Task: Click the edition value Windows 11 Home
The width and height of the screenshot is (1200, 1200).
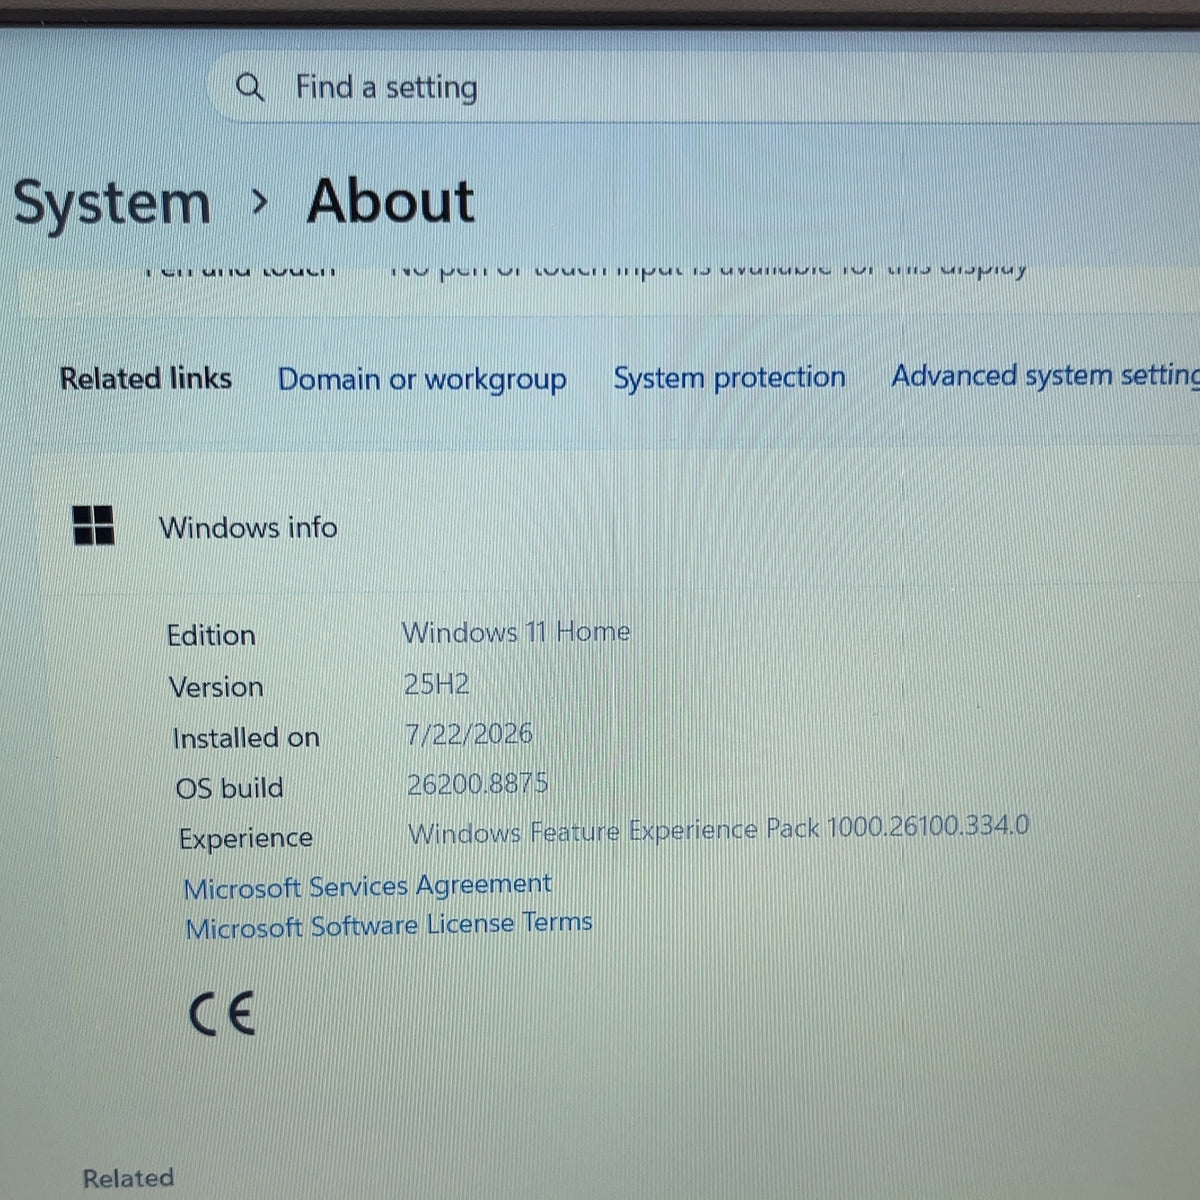Action: (x=516, y=632)
